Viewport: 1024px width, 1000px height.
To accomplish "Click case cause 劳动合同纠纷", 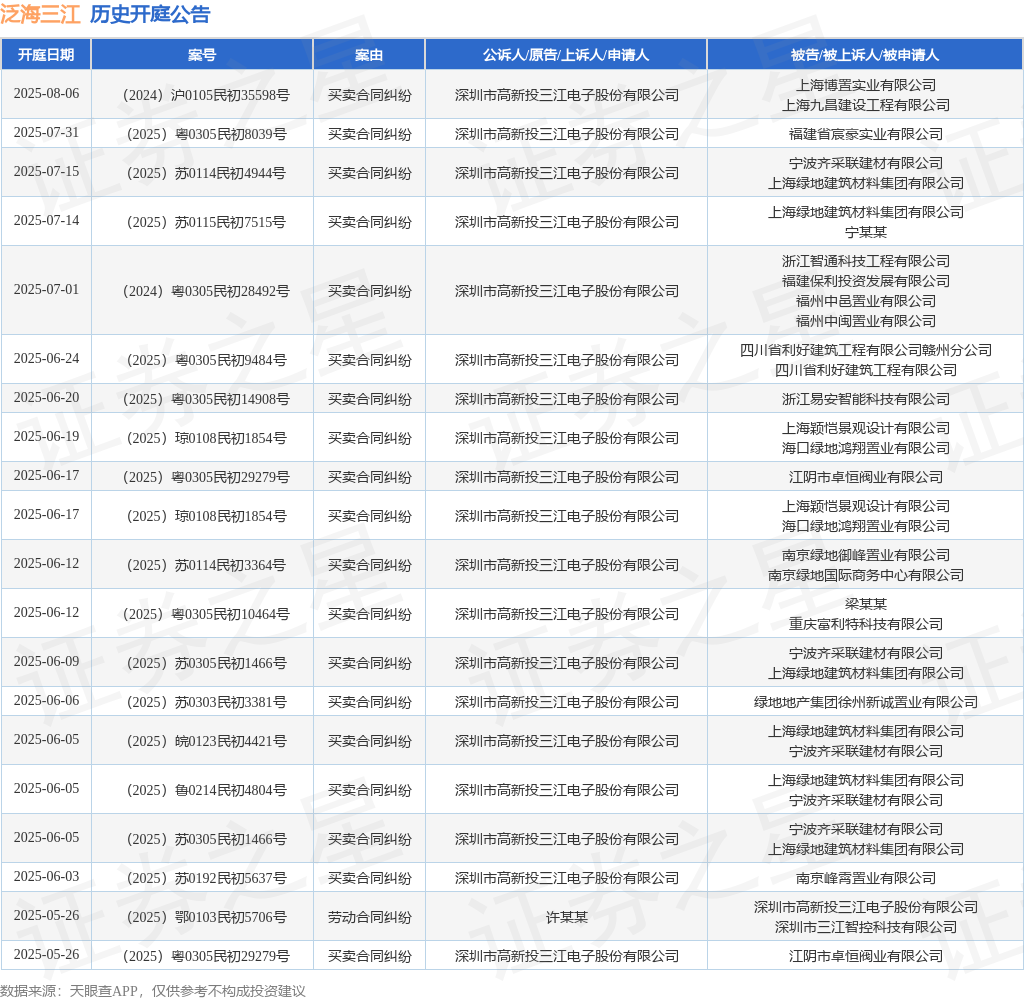I will pos(370,917).
